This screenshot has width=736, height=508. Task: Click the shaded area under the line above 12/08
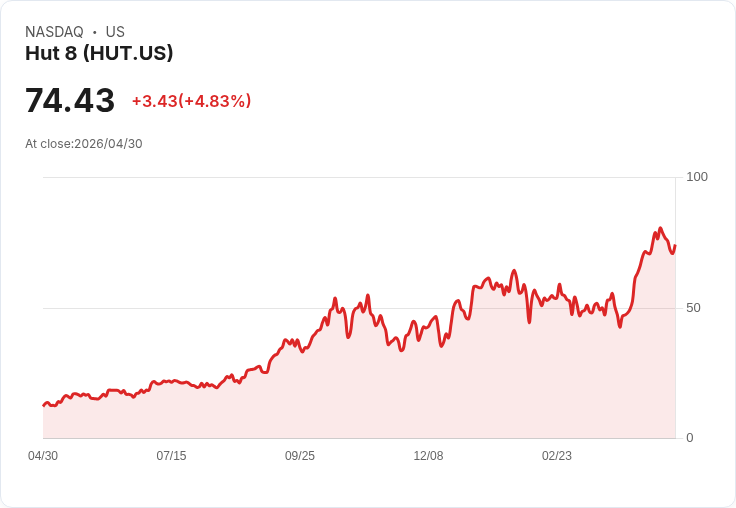tap(428, 385)
